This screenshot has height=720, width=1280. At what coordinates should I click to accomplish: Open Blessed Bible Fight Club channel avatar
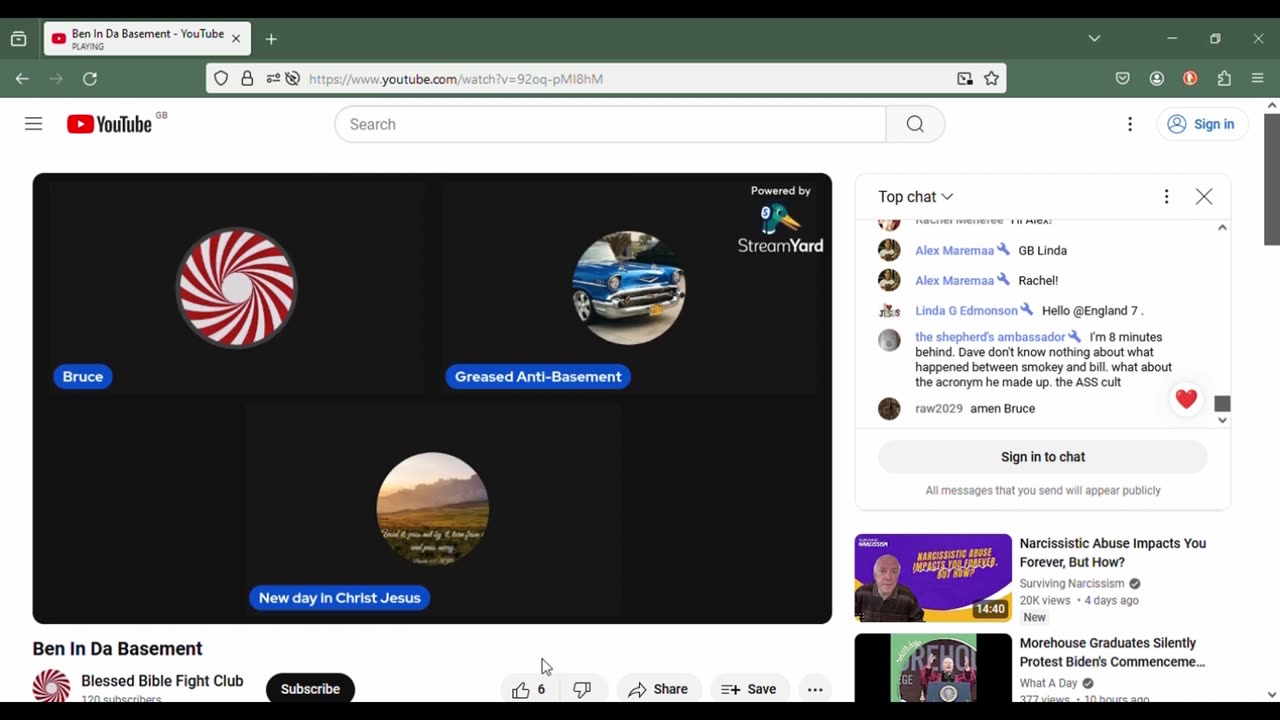(51, 687)
